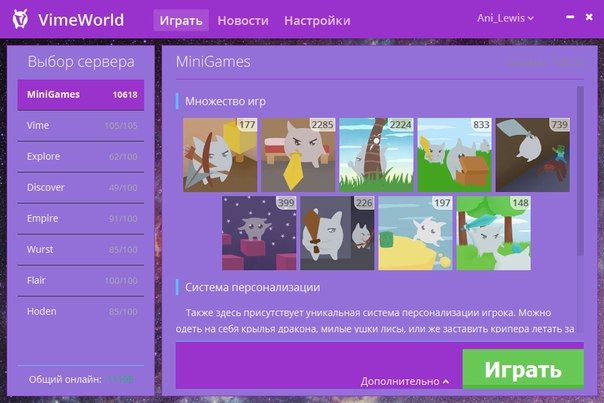Expand the Ani_Lewis account dropdown
Screen dimensions: 604x403
pyautogui.click(x=505, y=18)
